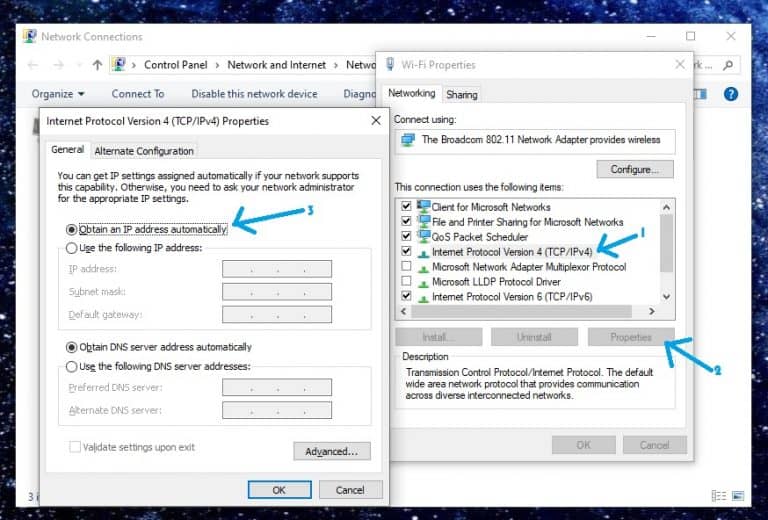Screen dimensions: 768x520
Task: Click Properties button in Wi-Fi Properties
Action: (x=630, y=337)
